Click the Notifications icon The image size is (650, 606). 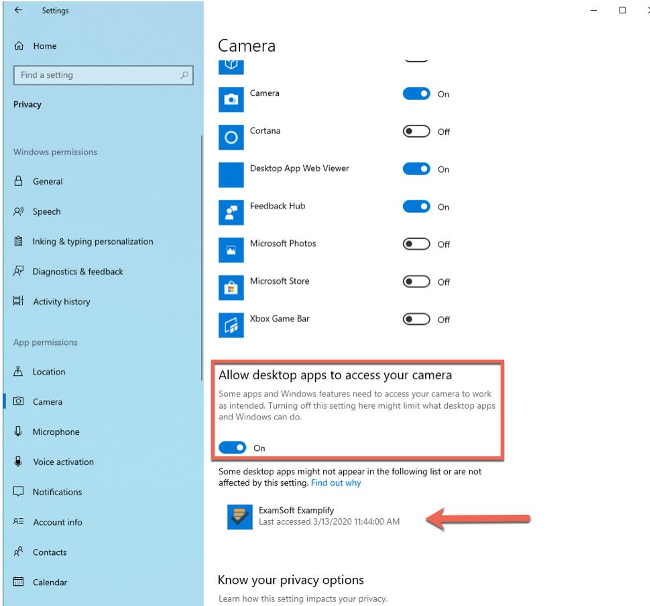click(18, 492)
